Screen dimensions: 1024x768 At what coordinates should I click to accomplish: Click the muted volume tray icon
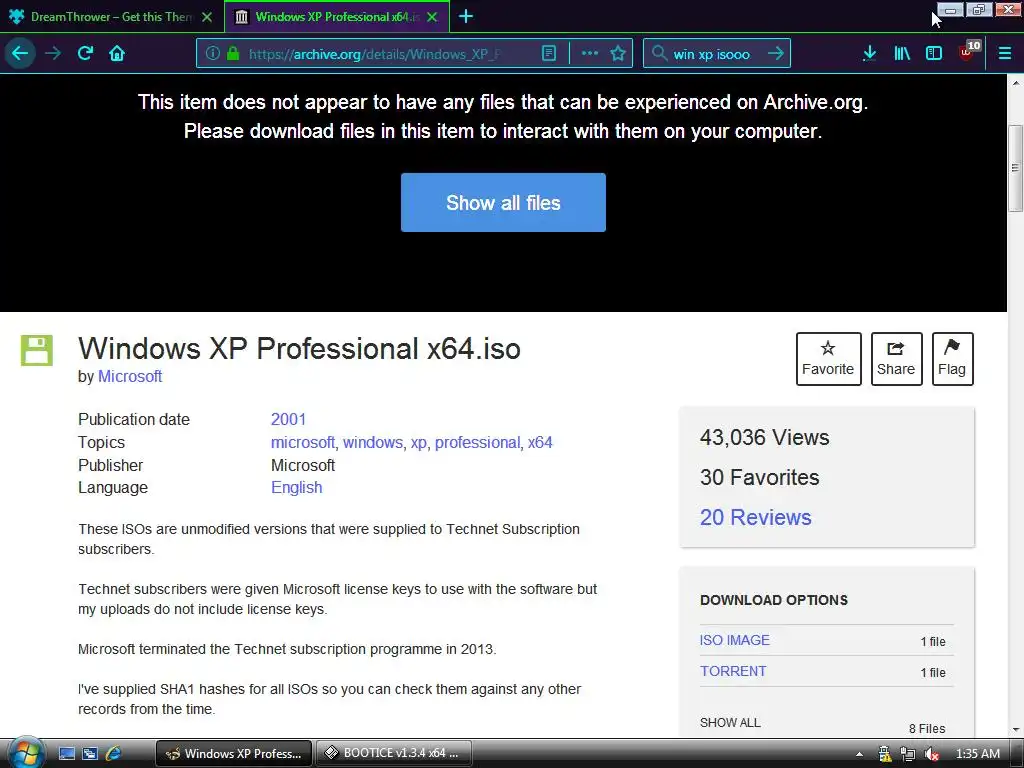pos(931,754)
